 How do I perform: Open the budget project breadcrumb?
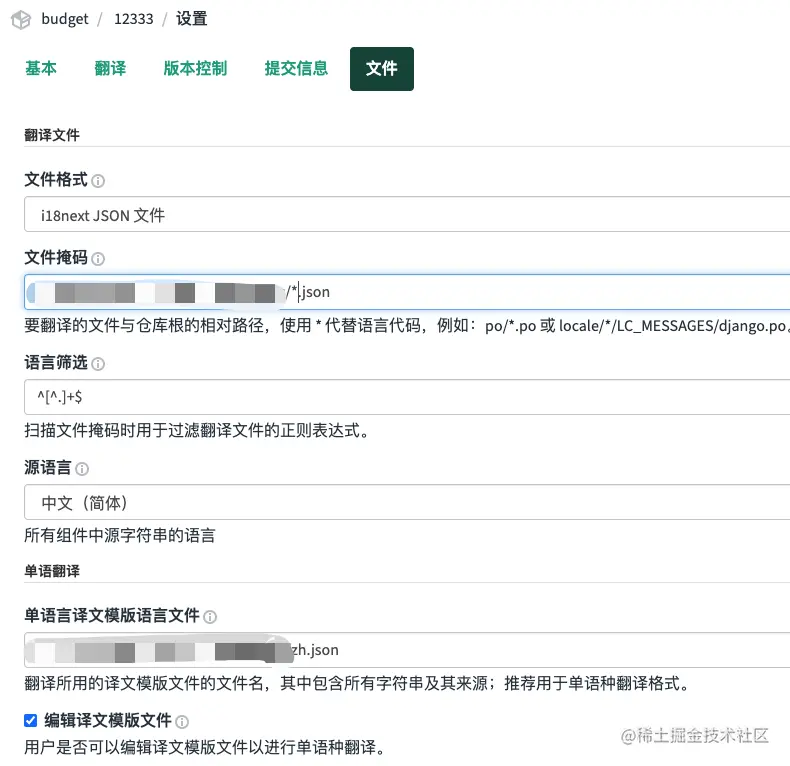click(x=64, y=19)
